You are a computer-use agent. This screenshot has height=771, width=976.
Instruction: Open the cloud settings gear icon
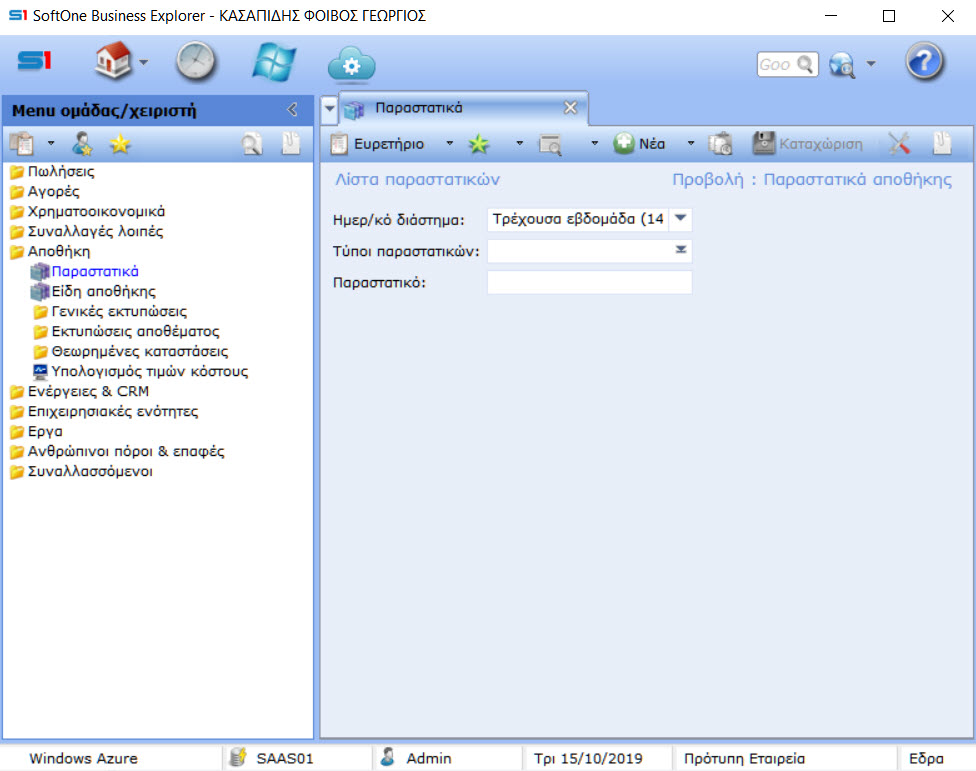352,65
